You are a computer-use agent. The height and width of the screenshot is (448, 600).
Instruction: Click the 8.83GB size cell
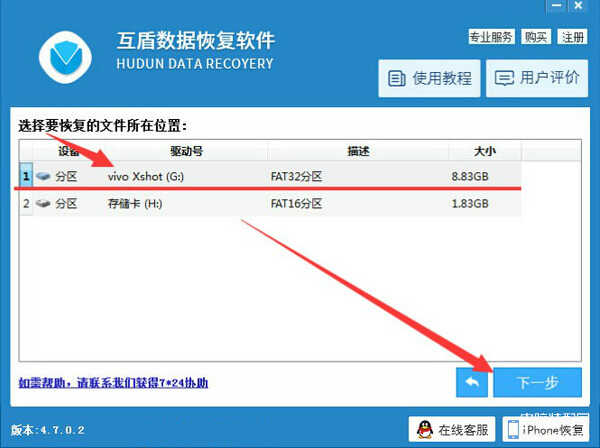[x=470, y=176]
